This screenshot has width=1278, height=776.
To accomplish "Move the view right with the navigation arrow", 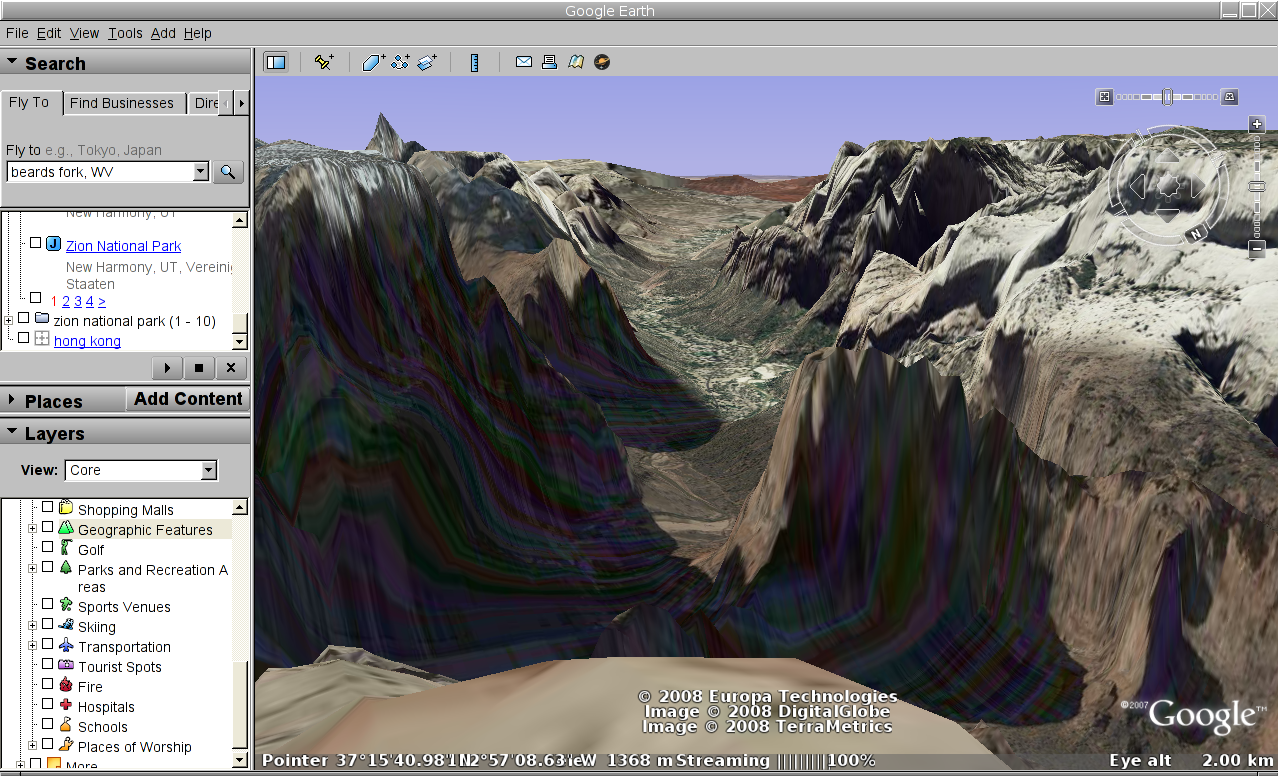I will click(1196, 186).
